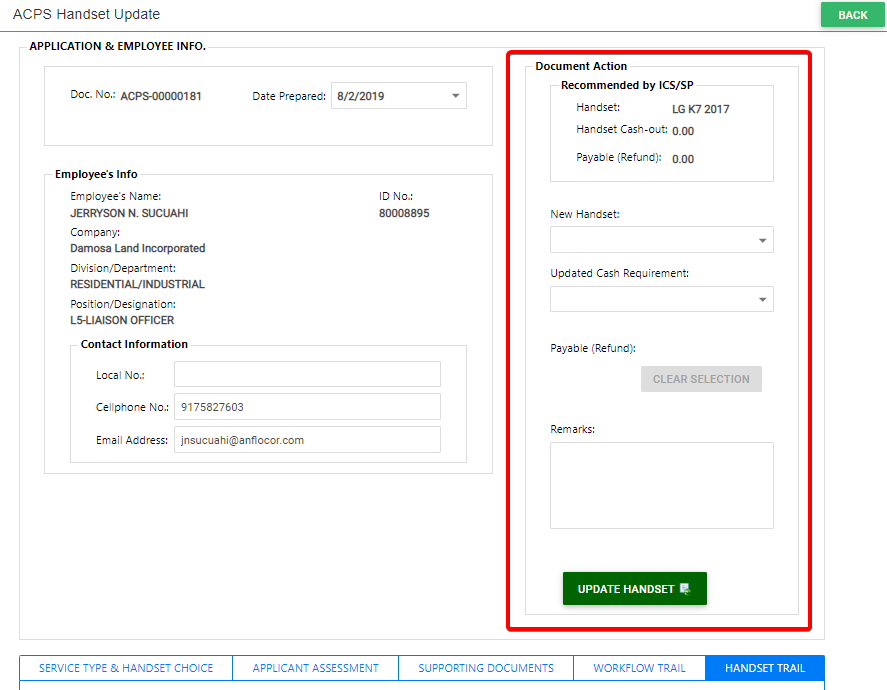Select the Handset Trail tab
Screen dimensions: 887x690
[764, 668]
